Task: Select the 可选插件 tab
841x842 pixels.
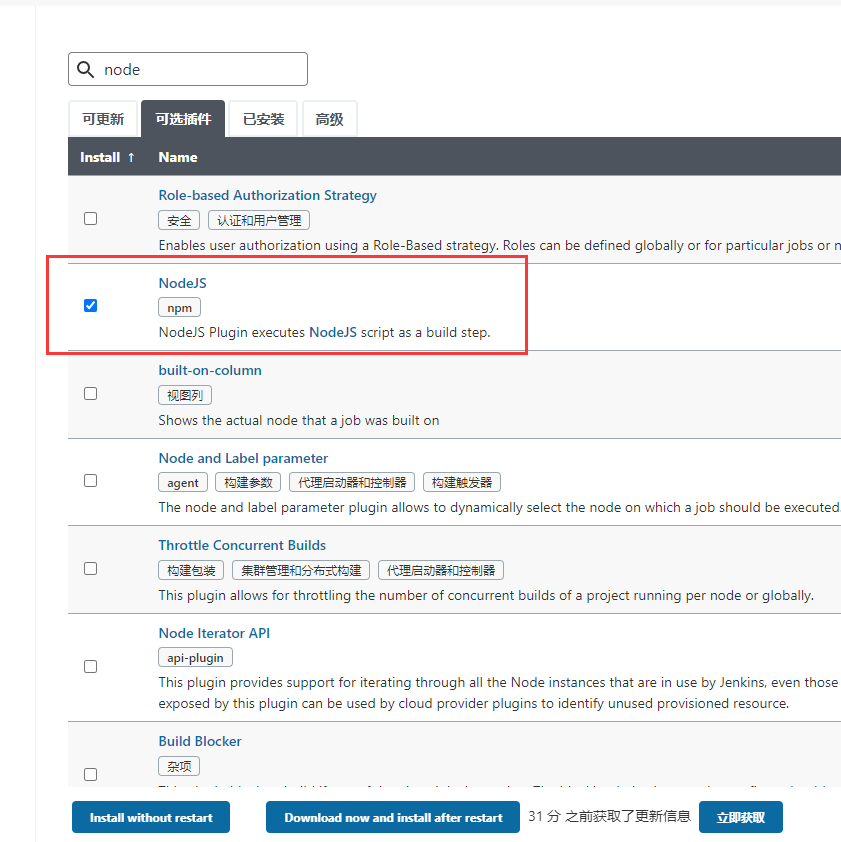Action: tap(183, 119)
